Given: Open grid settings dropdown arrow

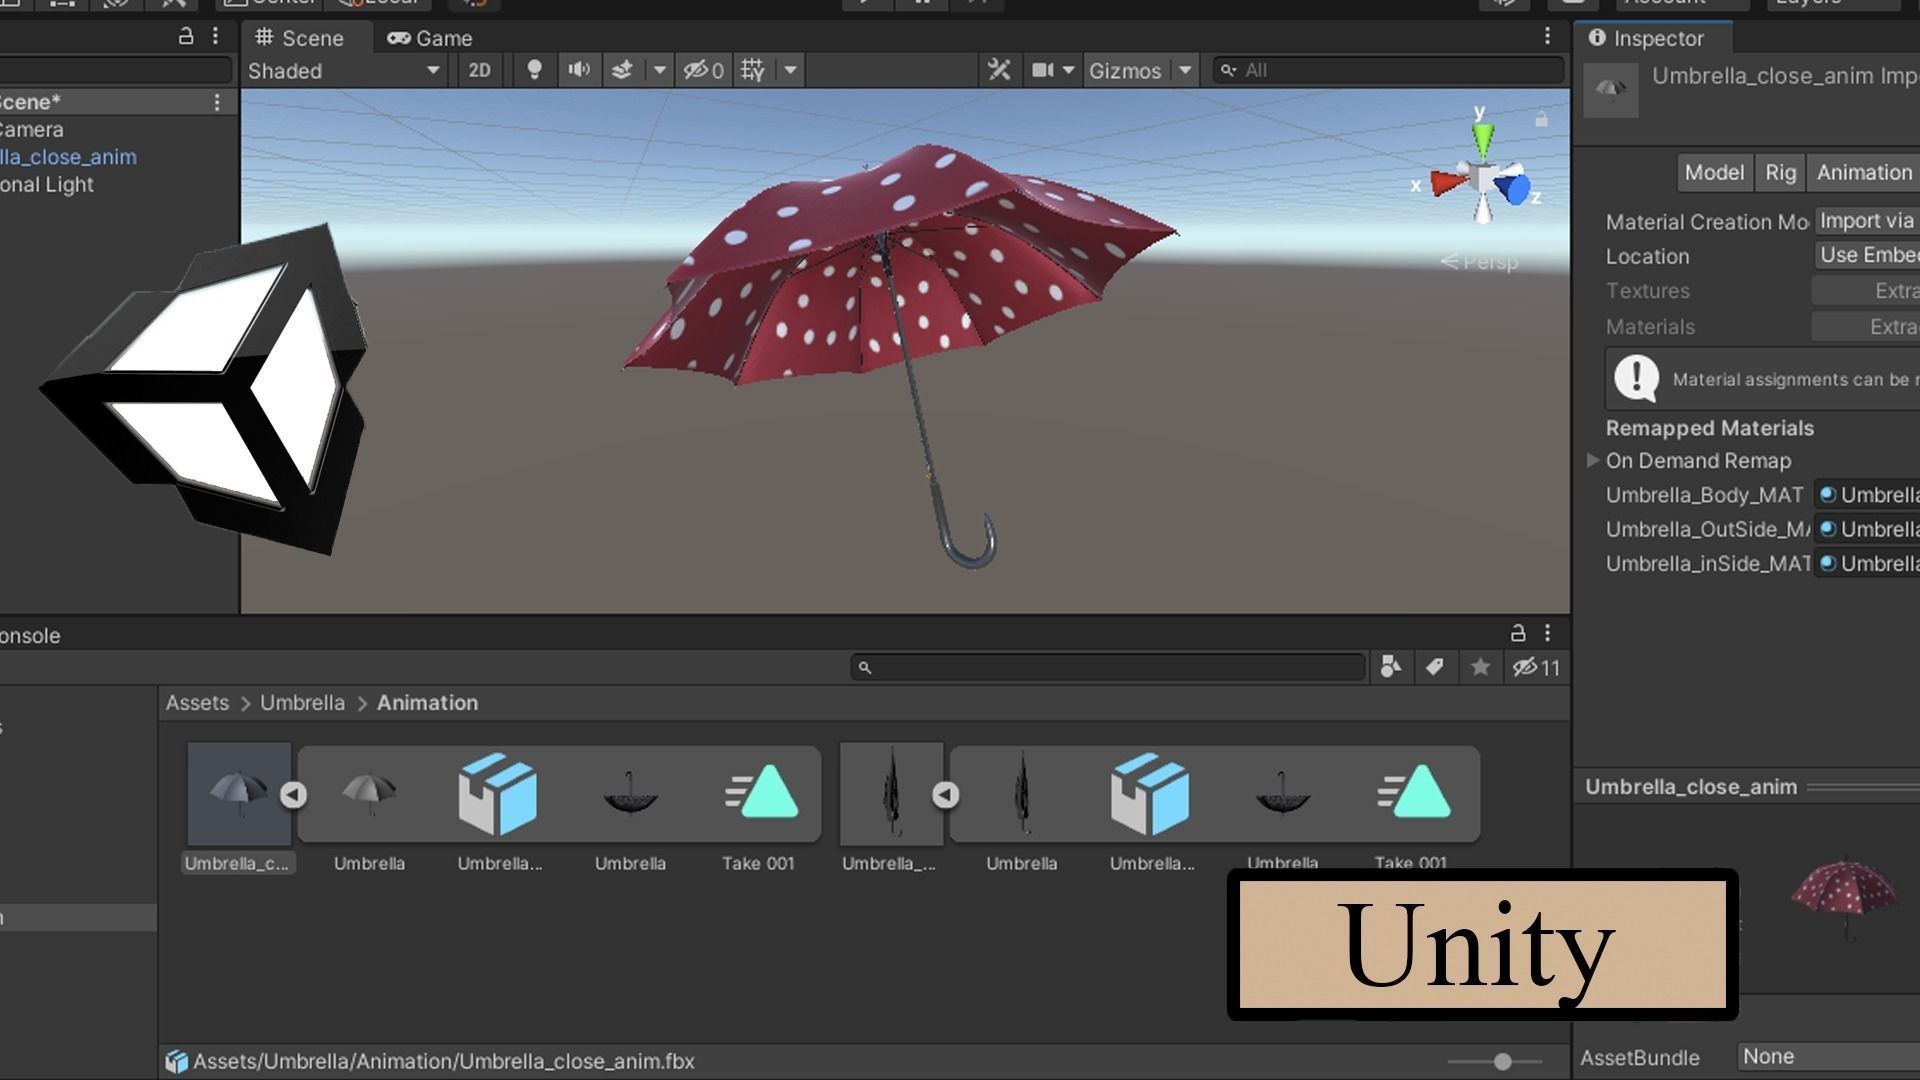Looking at the screenshot, I should 790,70.
